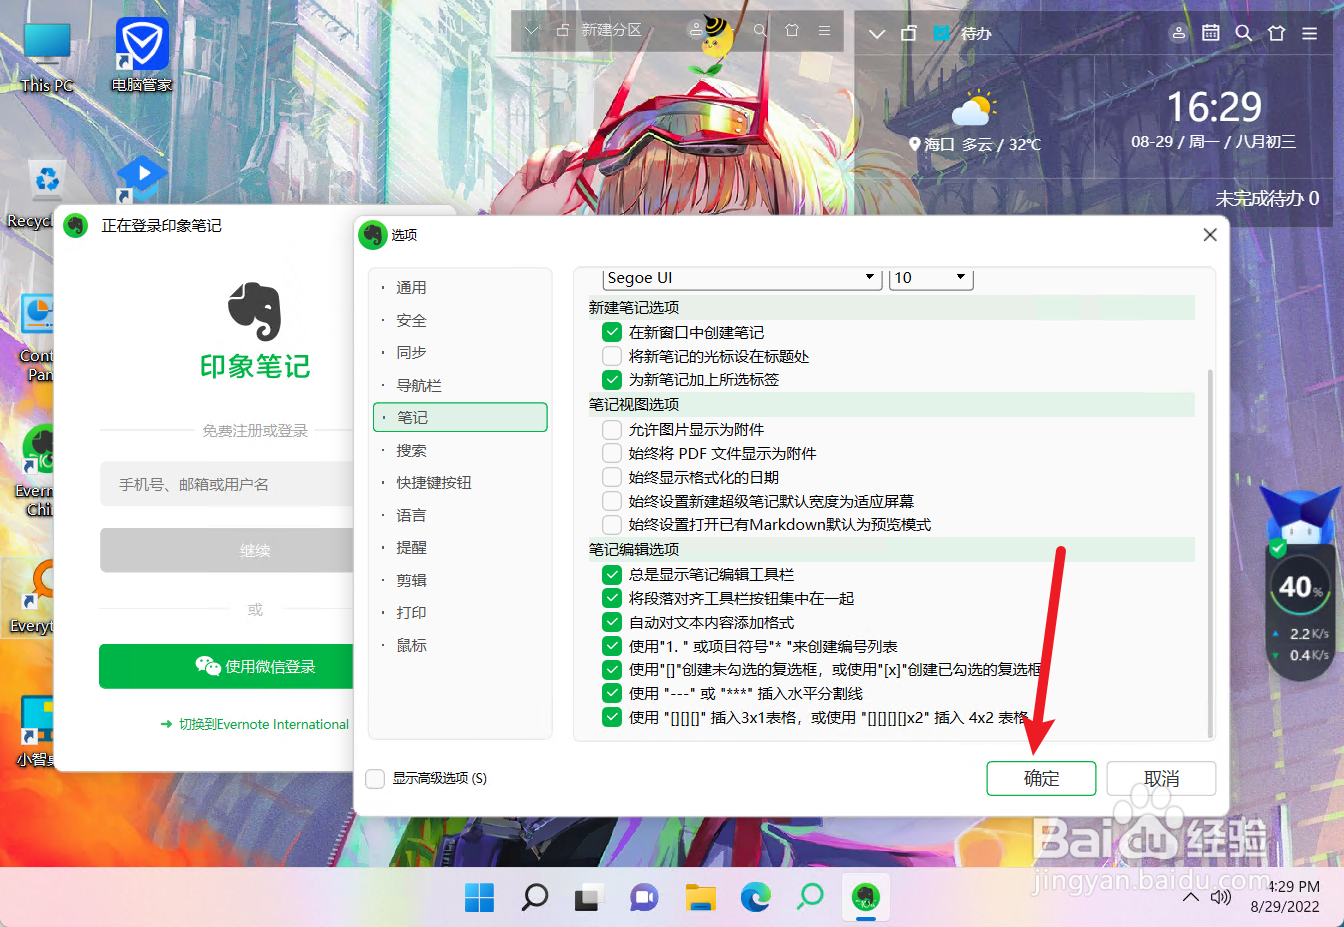
Task: Open the Windows Start button
Action: tap(479, 897)
